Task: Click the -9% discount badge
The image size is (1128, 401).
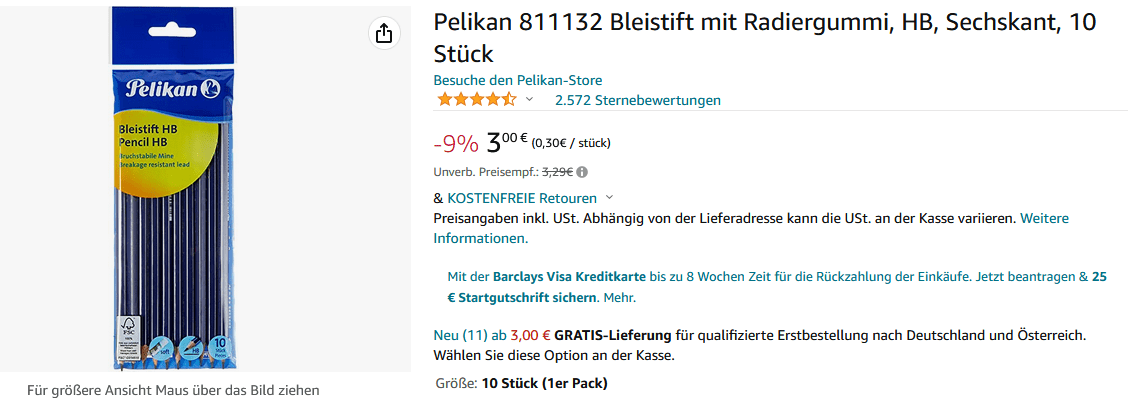Action: pos(456,144)
